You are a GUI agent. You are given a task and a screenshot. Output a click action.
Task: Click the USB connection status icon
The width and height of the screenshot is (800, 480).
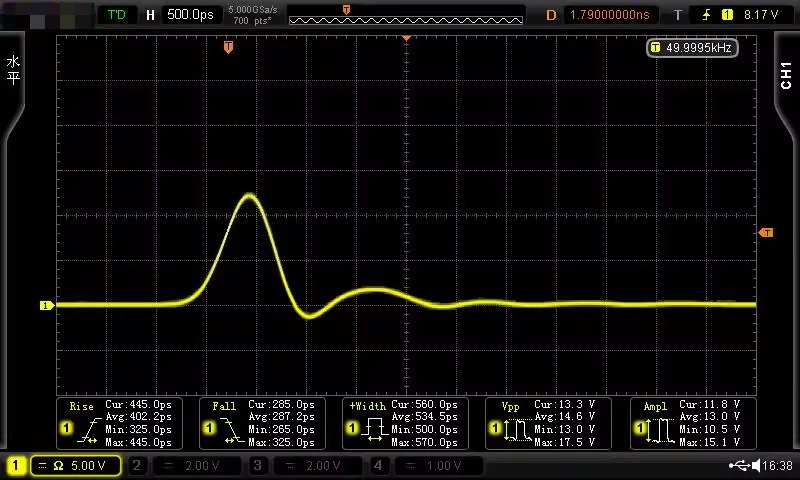739,465
